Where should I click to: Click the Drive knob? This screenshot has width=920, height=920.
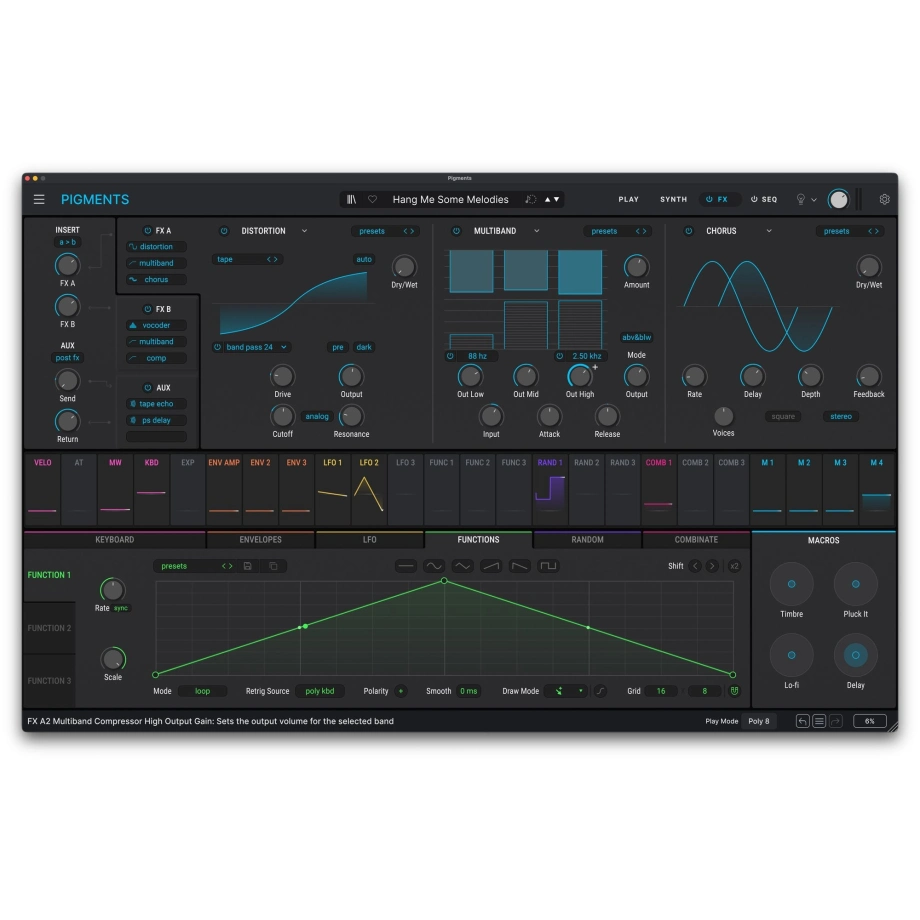(x=282, y=377)
